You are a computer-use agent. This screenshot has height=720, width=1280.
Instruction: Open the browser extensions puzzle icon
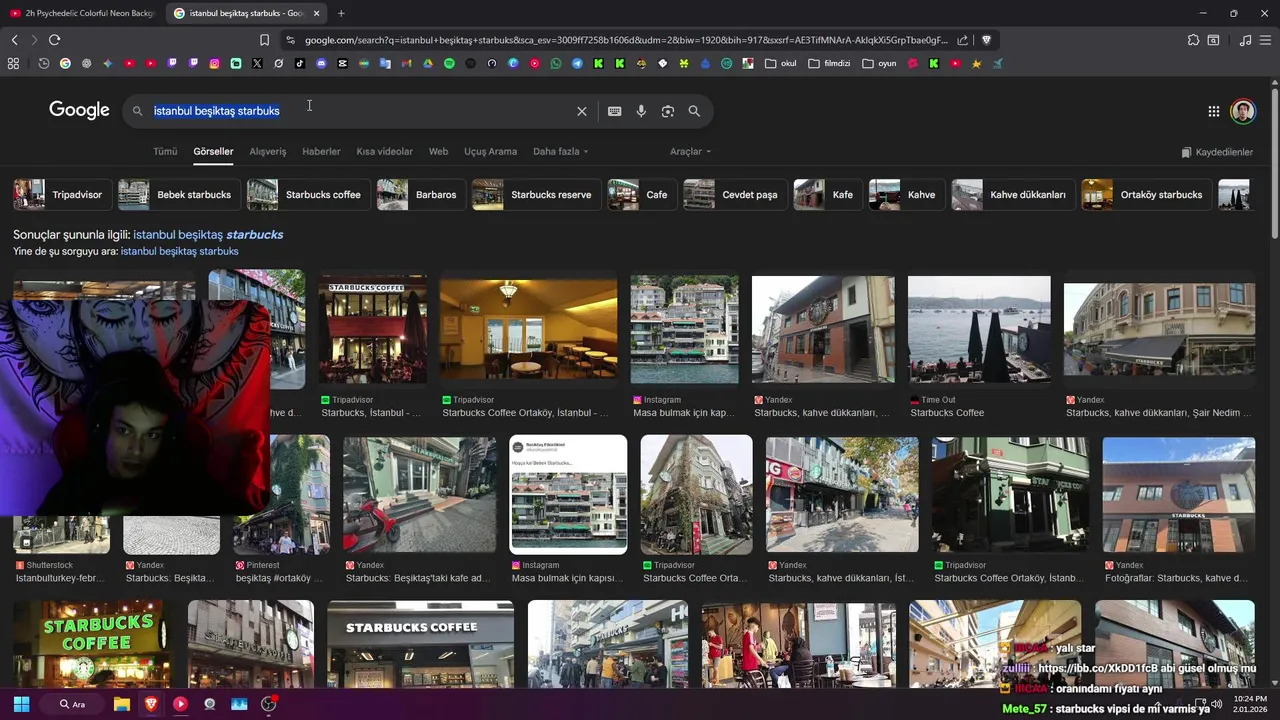coord(1193,40)
